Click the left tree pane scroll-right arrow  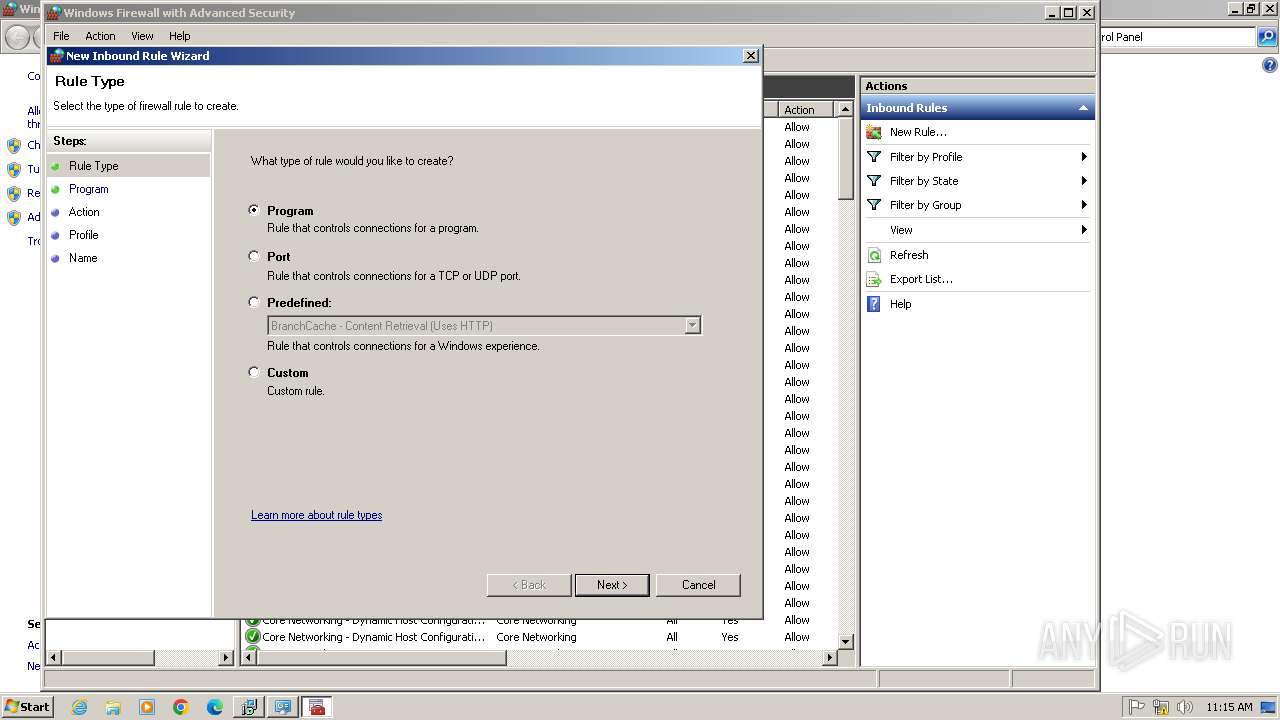(226, 657)
